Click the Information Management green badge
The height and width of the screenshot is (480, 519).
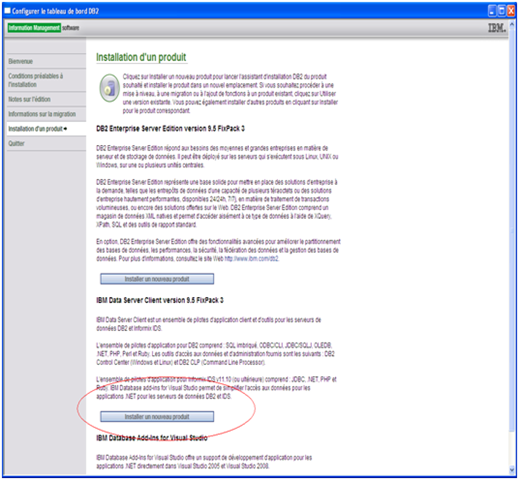pos(34,28)
